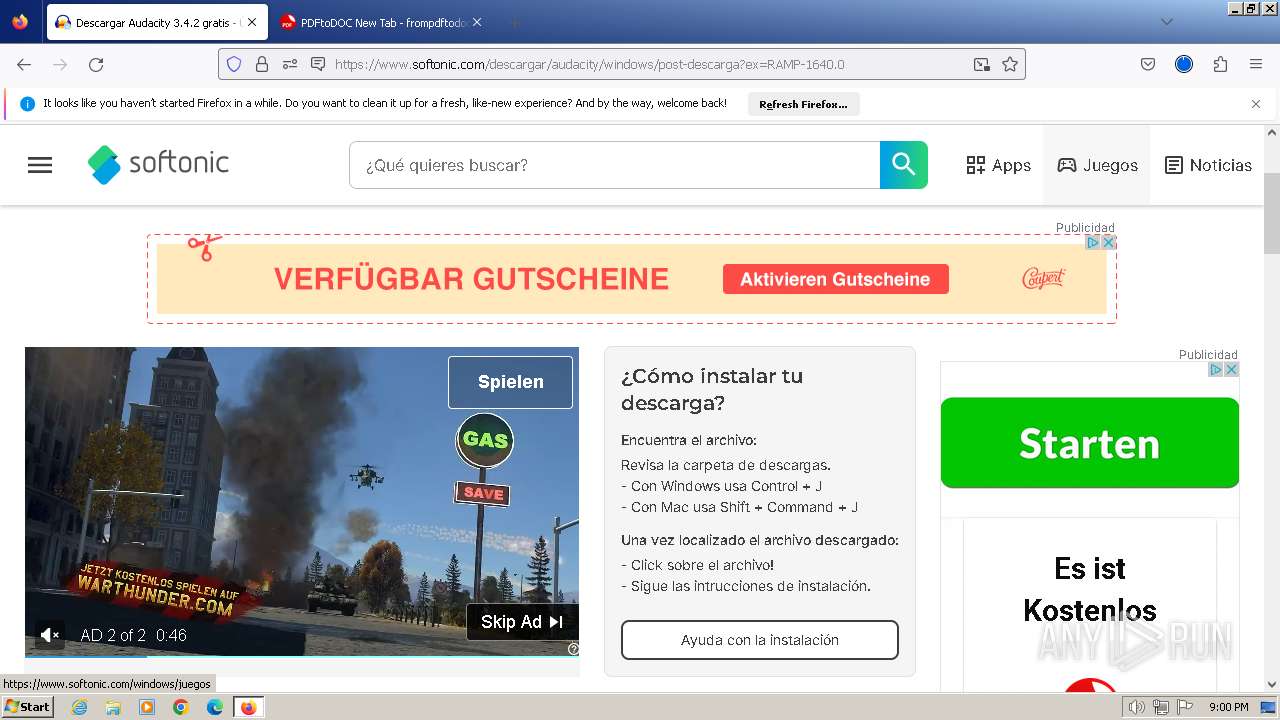Open File Explorer from taskbar
This screenshot has width=1280, height=720.
[113, 707]
